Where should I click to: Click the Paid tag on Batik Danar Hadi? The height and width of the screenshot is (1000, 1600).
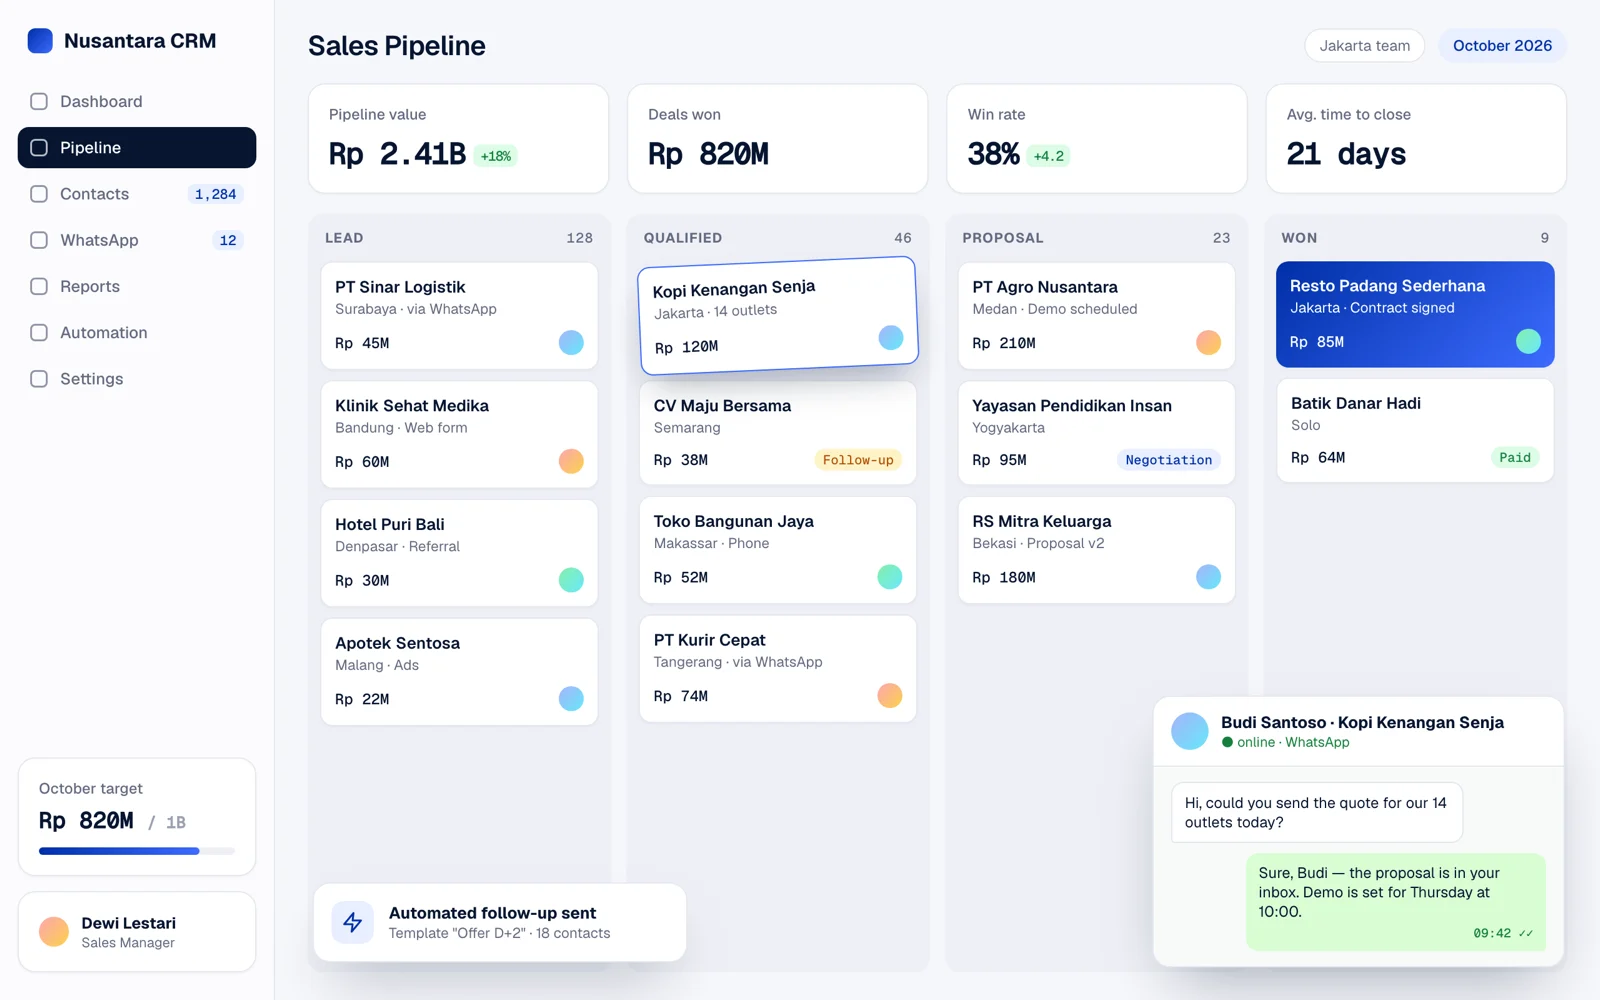tap(1515, 457)
